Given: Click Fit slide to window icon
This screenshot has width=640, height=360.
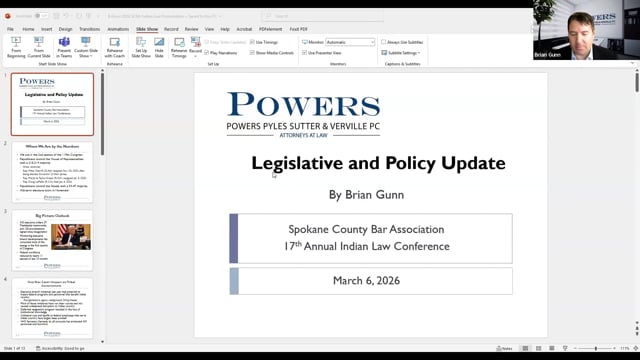Looking at the screenshot, I should [636, 349].
